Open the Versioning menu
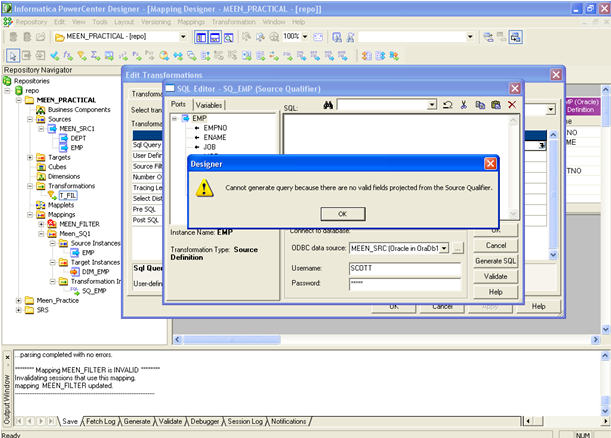 156,22
